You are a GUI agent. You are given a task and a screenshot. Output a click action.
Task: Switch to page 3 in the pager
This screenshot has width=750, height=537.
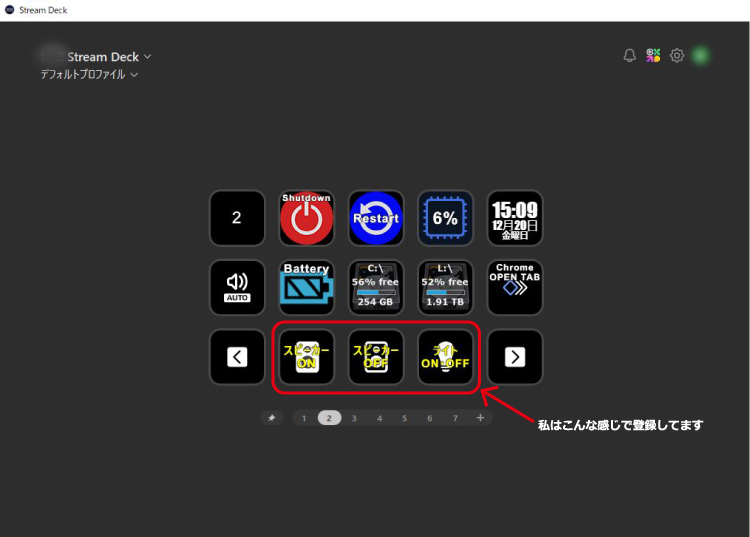pos(354,418)
